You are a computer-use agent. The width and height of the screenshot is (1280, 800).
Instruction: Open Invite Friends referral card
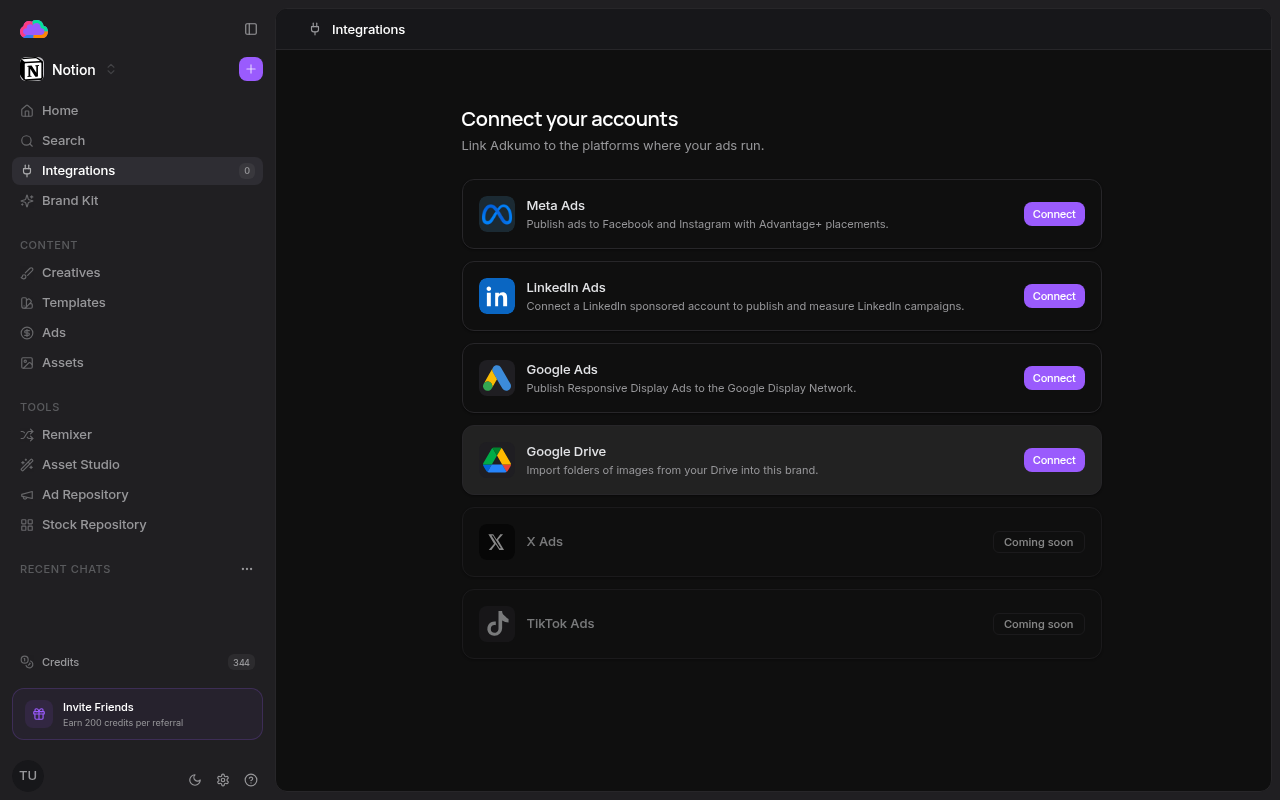(x=137, y=714)
